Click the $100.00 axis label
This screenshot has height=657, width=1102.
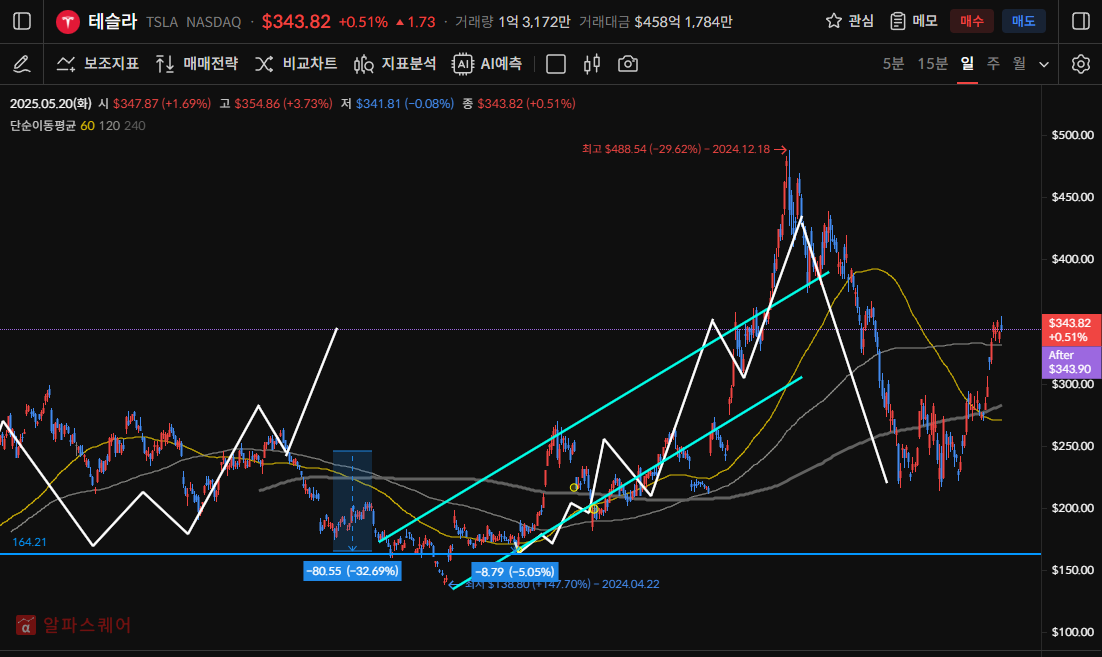click(x=1072, y=632)
